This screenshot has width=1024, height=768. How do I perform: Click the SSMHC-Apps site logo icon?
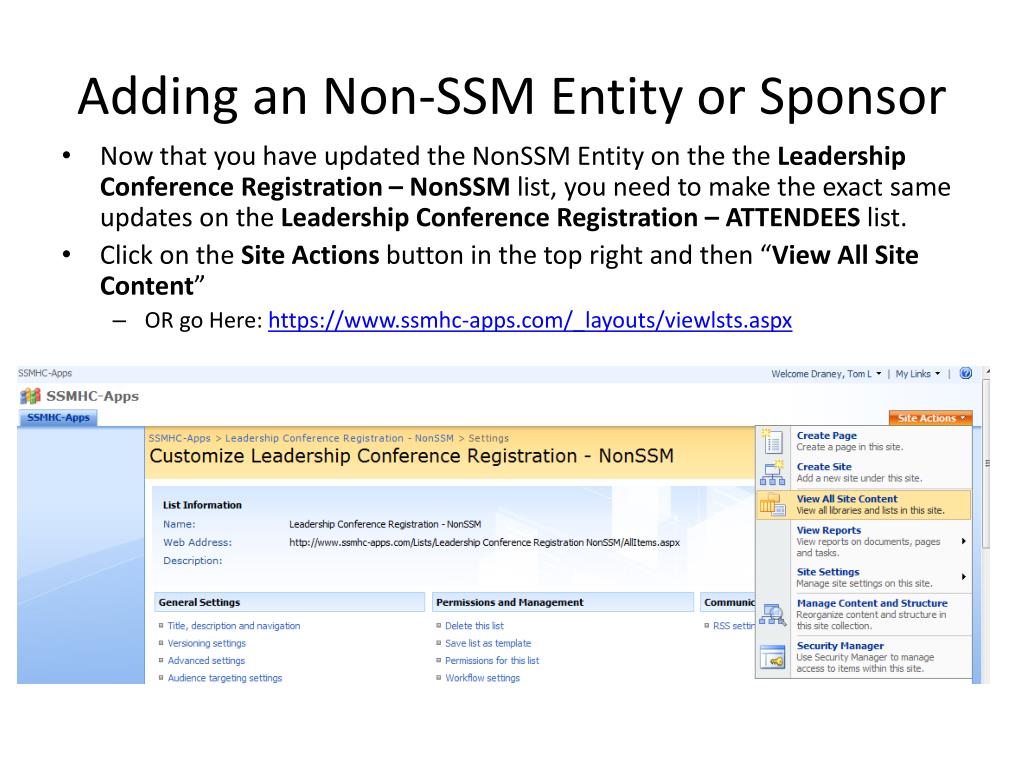tap(29, 397)
